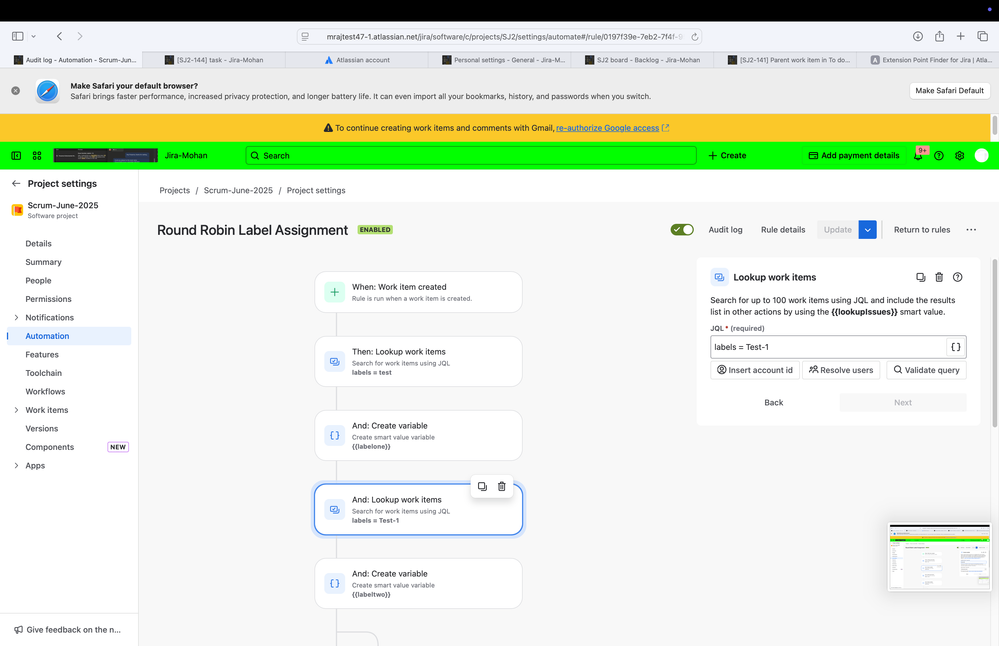
Task: Click Give feedback link in sidebar
Action: coord(67,629)
